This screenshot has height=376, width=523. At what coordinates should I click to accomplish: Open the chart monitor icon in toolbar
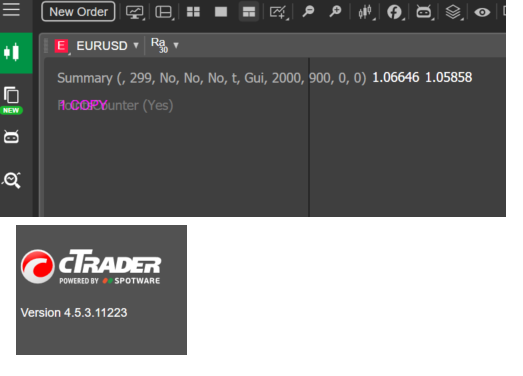[135, 12]
